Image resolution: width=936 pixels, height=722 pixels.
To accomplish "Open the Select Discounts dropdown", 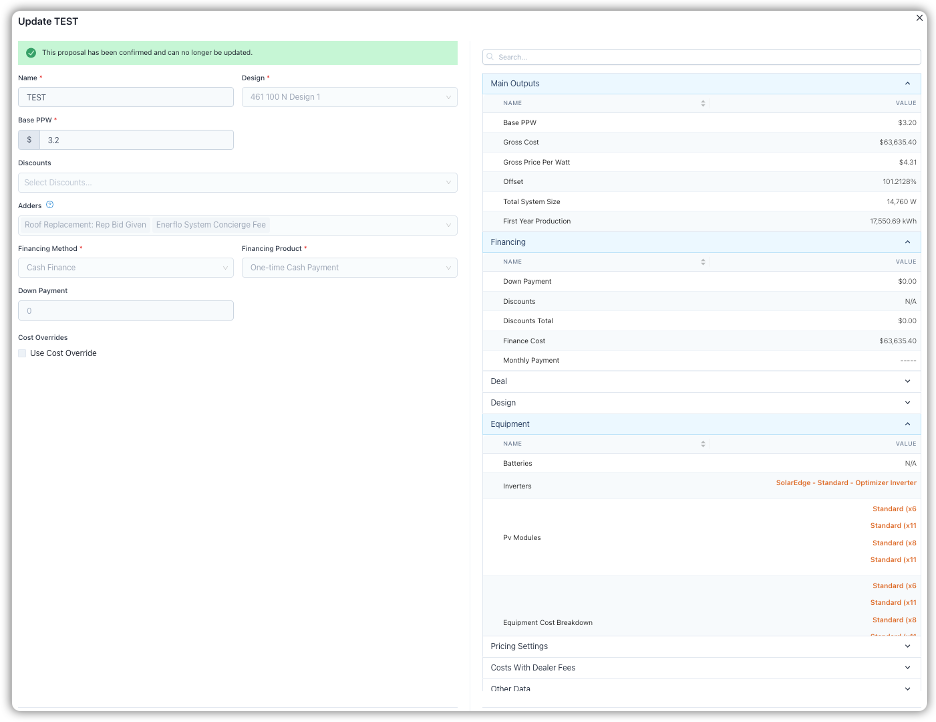I will (x=237, y=182).
